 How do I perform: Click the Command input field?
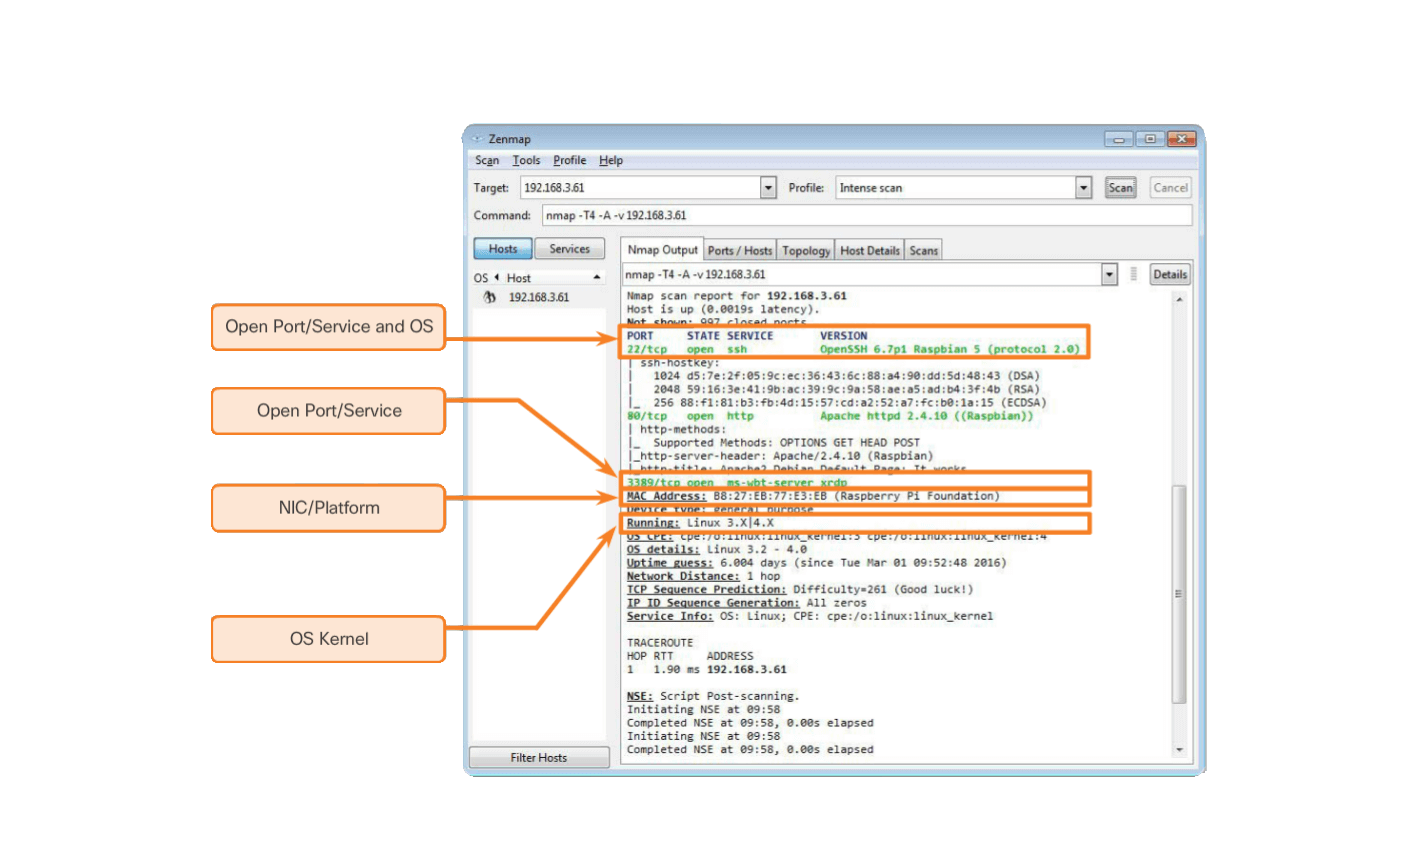tap(867, 215)
